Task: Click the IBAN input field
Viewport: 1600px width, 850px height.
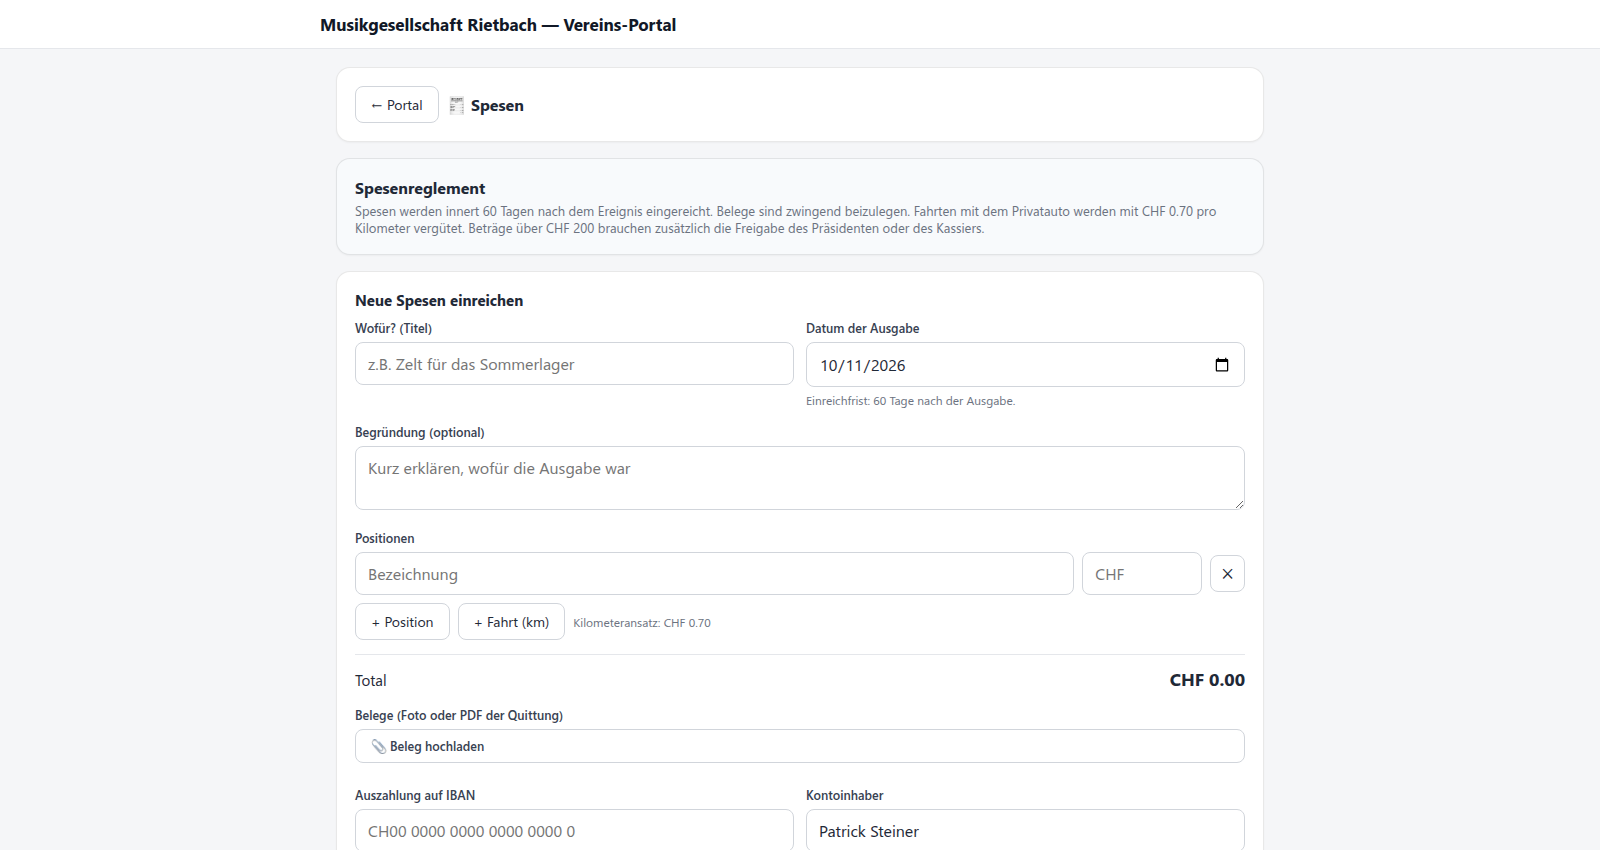Action: pos(574,830)
